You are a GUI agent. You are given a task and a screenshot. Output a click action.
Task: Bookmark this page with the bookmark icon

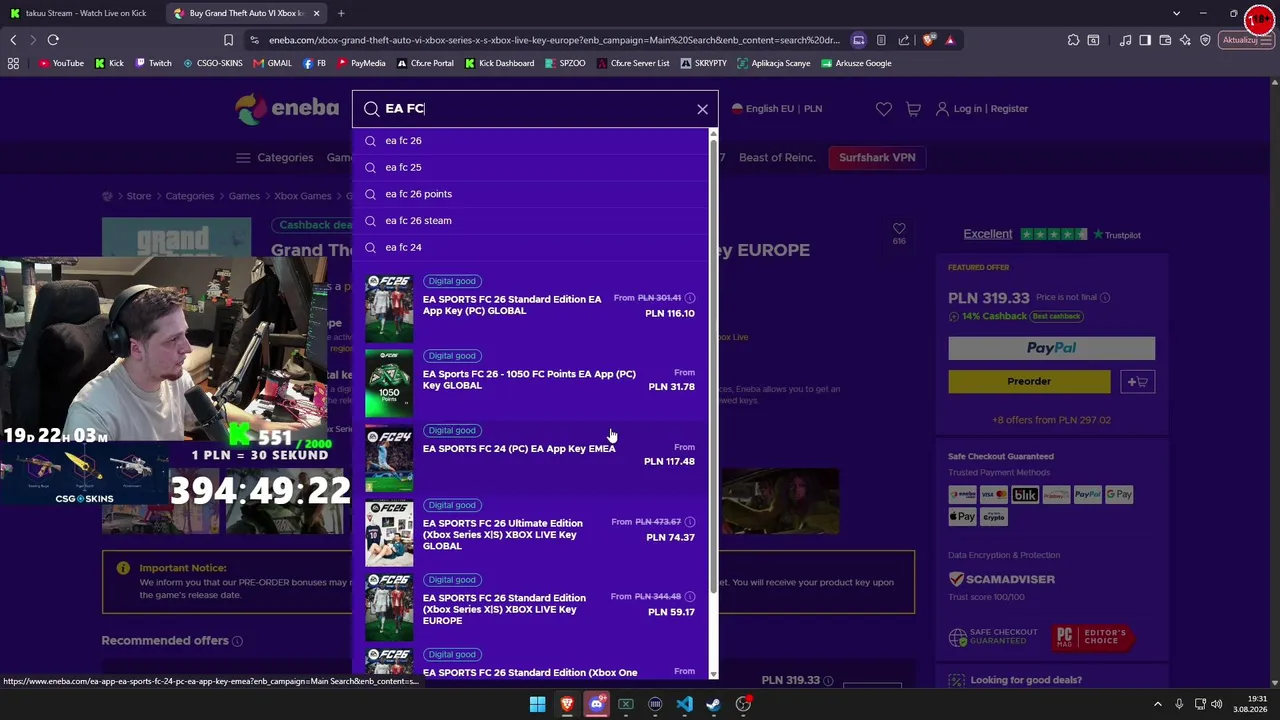tap(228, 40)
